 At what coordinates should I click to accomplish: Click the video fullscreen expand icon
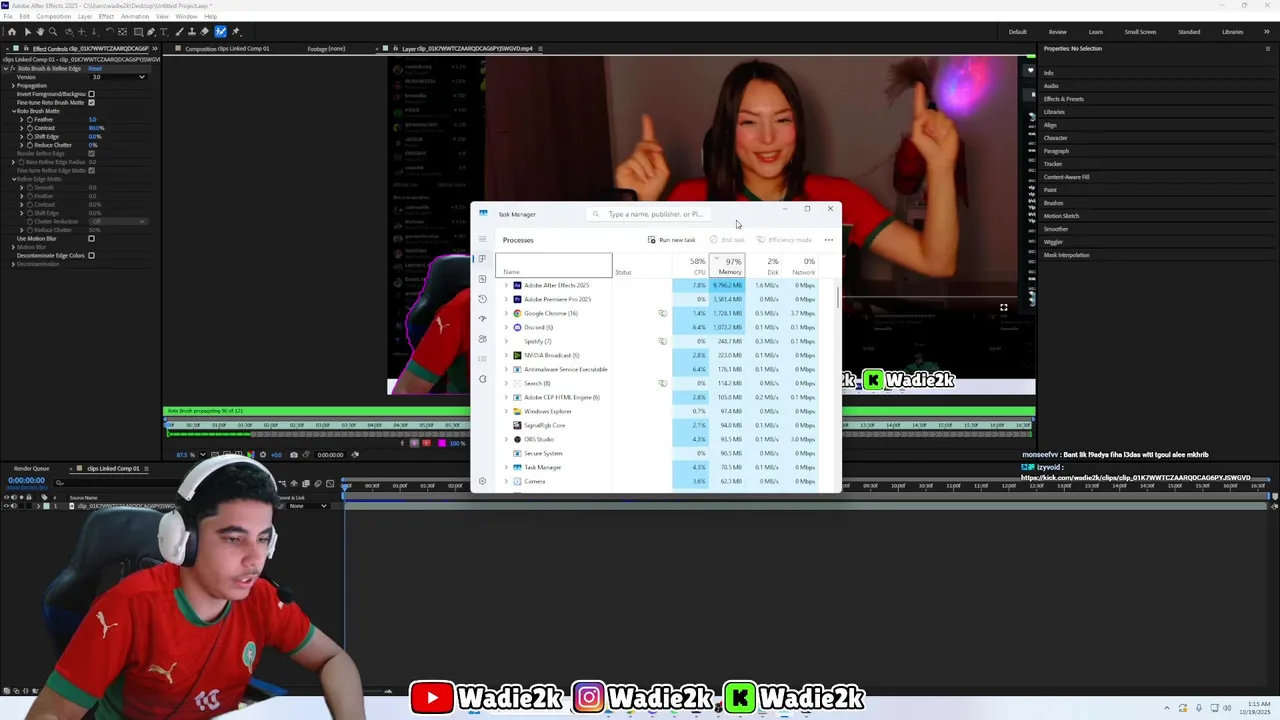[1003, 307]
